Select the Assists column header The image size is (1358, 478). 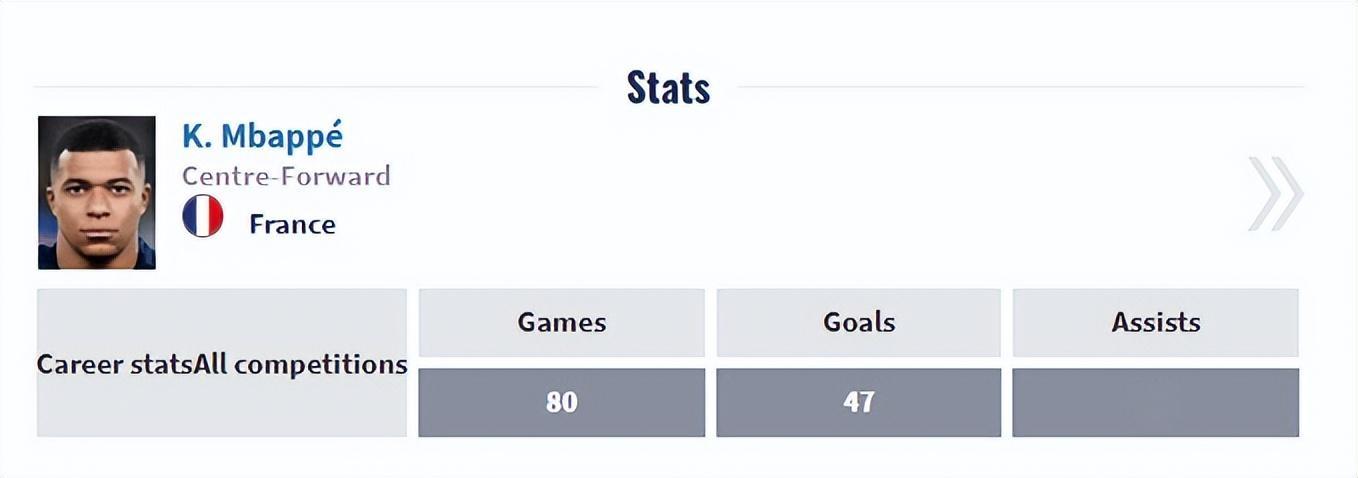(x=1155, y=323)
